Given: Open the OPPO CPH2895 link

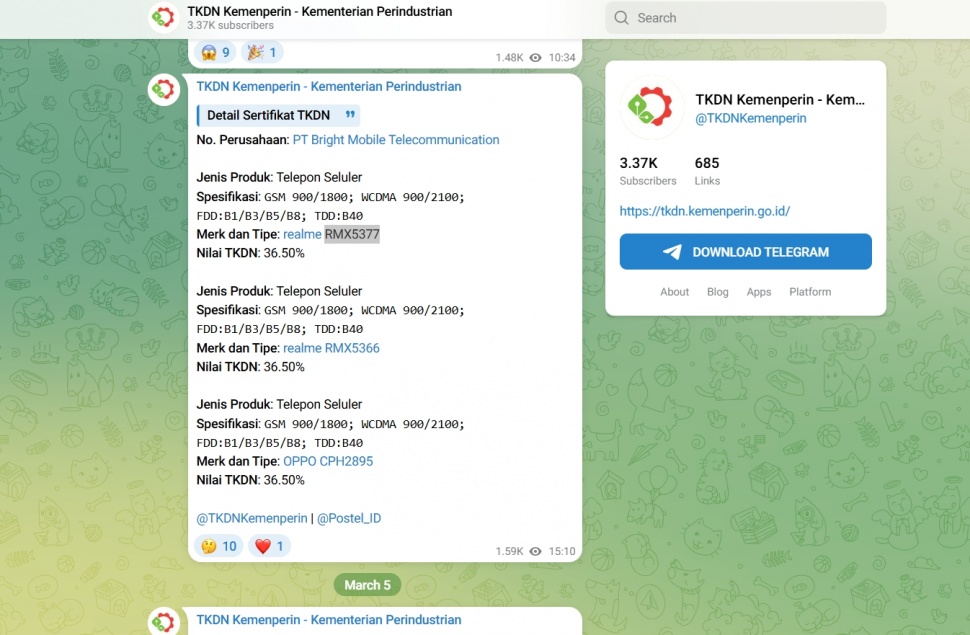Looking at the screenshot, I should 328,461.
